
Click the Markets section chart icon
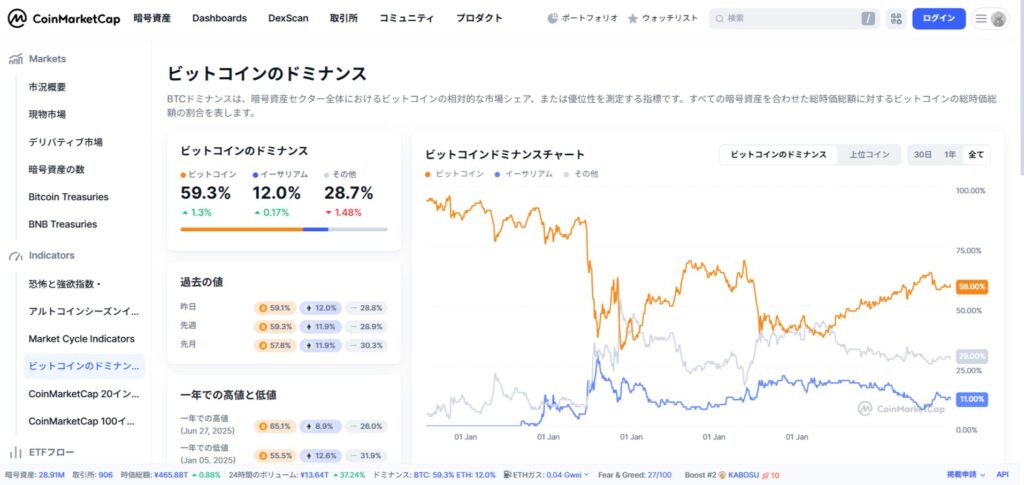(x=16, y=59)
